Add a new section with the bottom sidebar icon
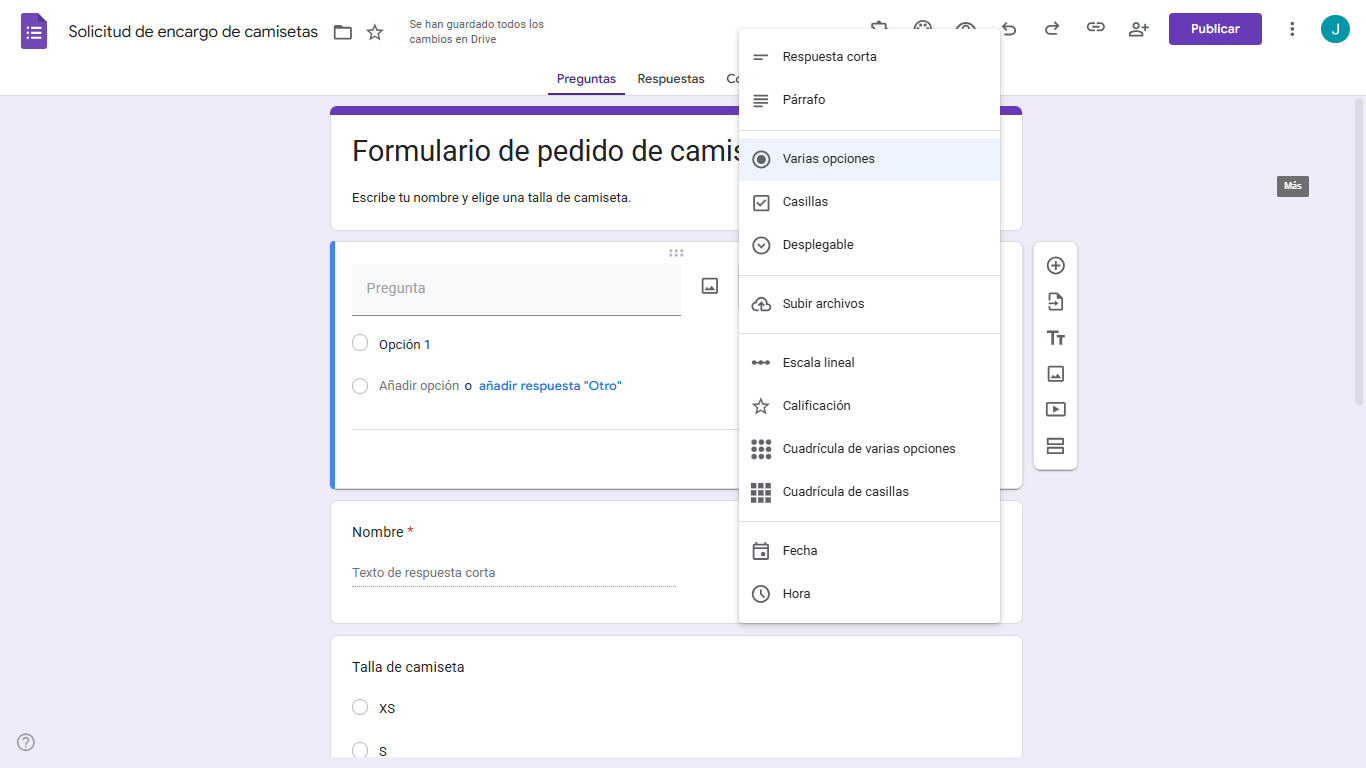This screenshot has height=768, width=1366. (x=1055, y=446)
